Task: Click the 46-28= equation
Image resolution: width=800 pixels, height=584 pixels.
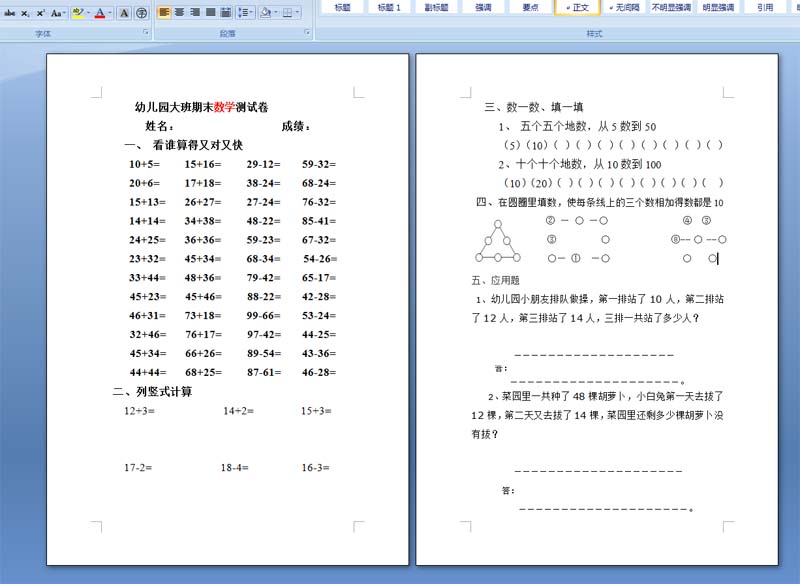Action: coord(319,372)
